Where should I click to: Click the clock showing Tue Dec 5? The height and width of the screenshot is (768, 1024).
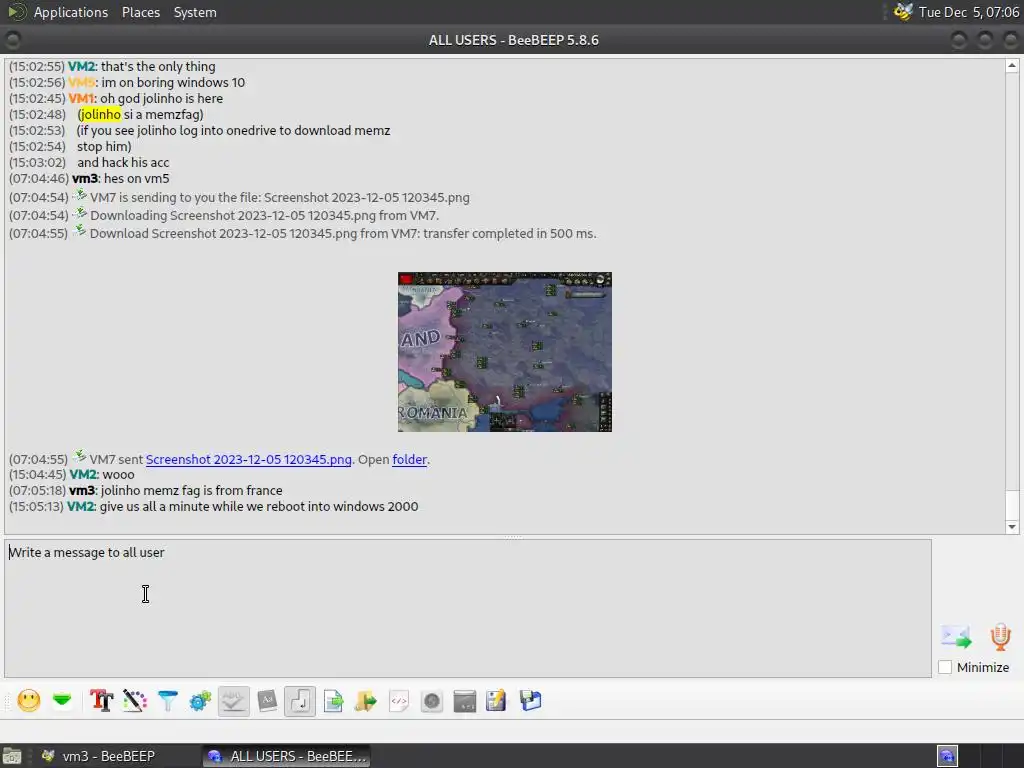968,12
